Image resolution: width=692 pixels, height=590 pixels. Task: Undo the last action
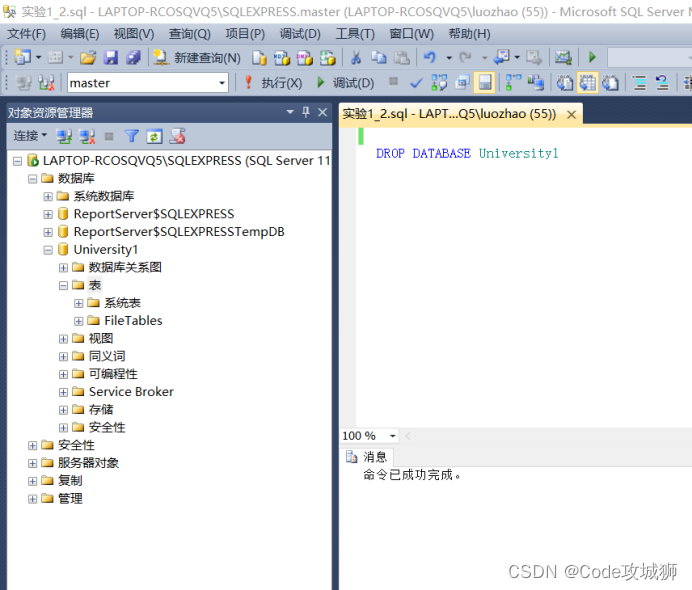pyautogui.click(x=429, y=57)
